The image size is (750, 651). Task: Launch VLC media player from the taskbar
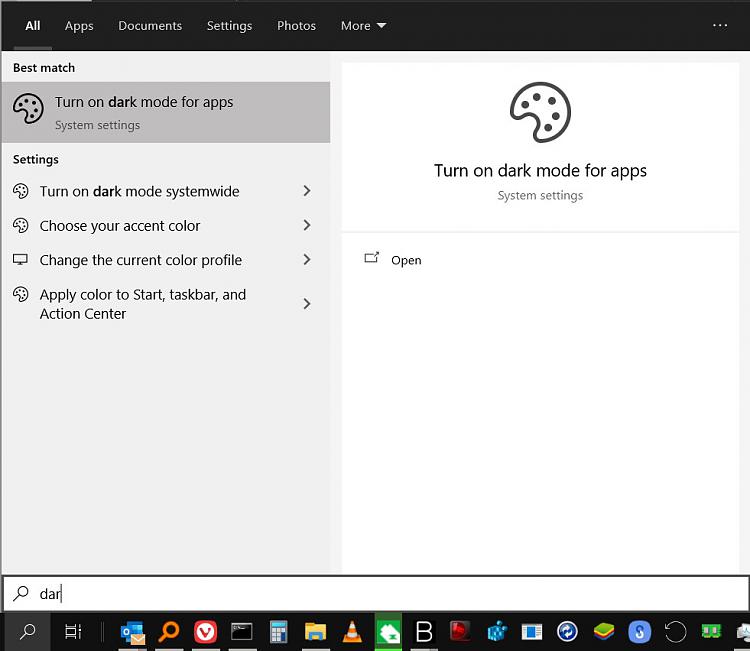[x=352, y=631]
